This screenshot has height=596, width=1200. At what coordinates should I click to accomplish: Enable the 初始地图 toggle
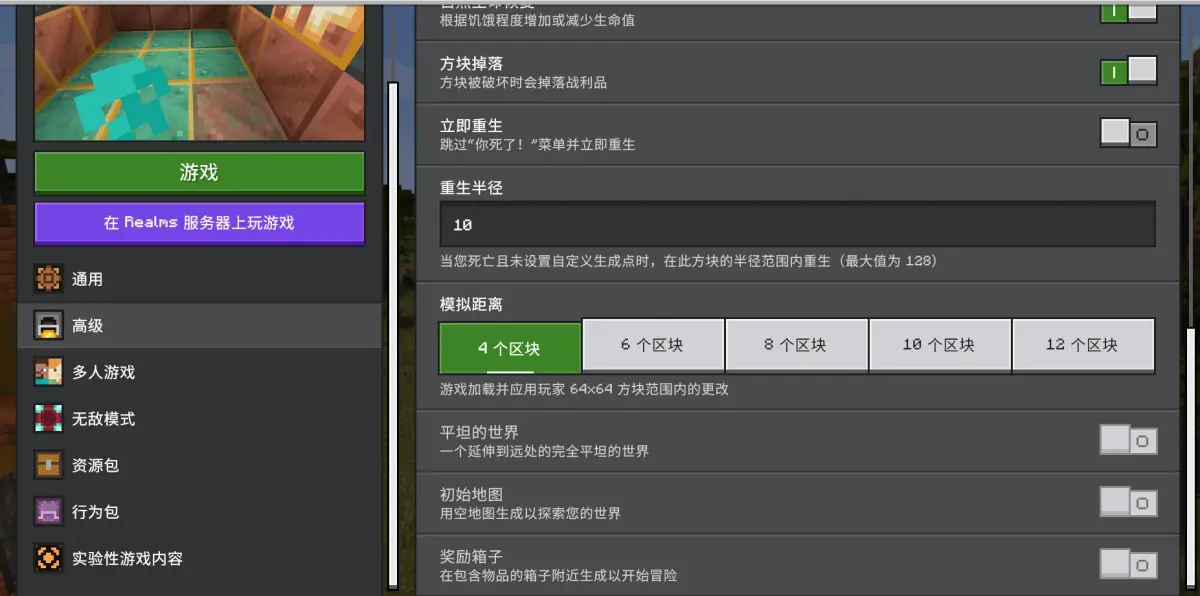coord(1128,502)
